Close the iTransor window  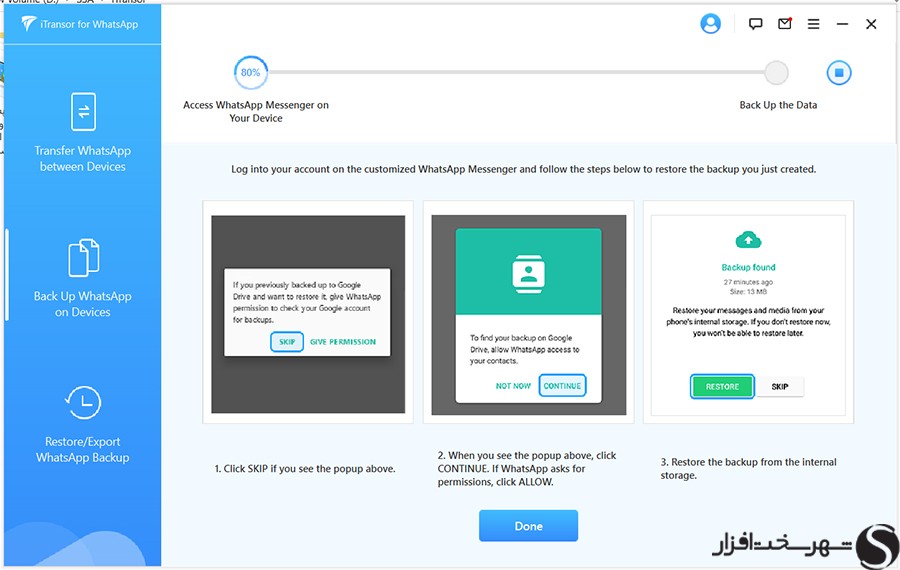[x=871, y=24]
